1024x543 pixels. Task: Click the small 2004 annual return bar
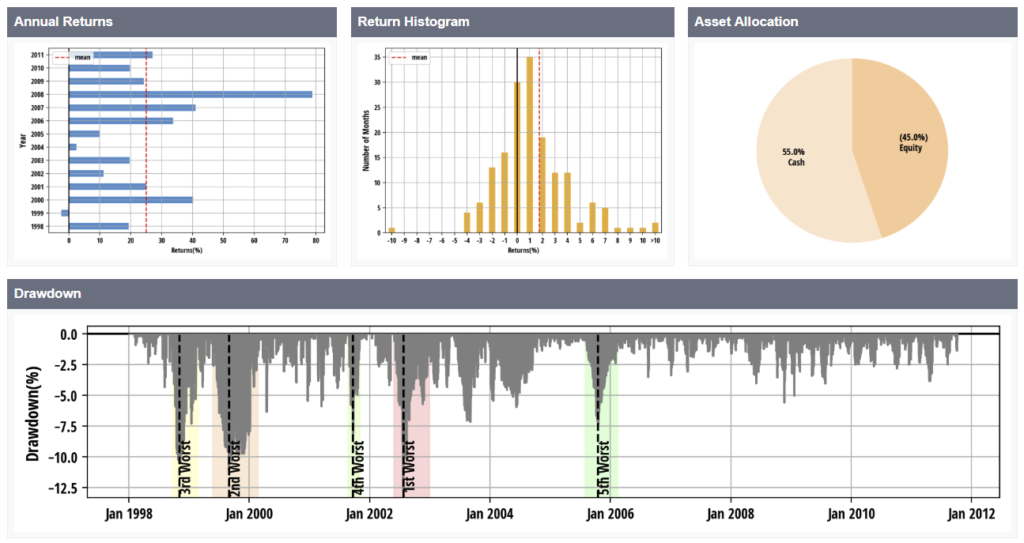[x=72, y=147]
